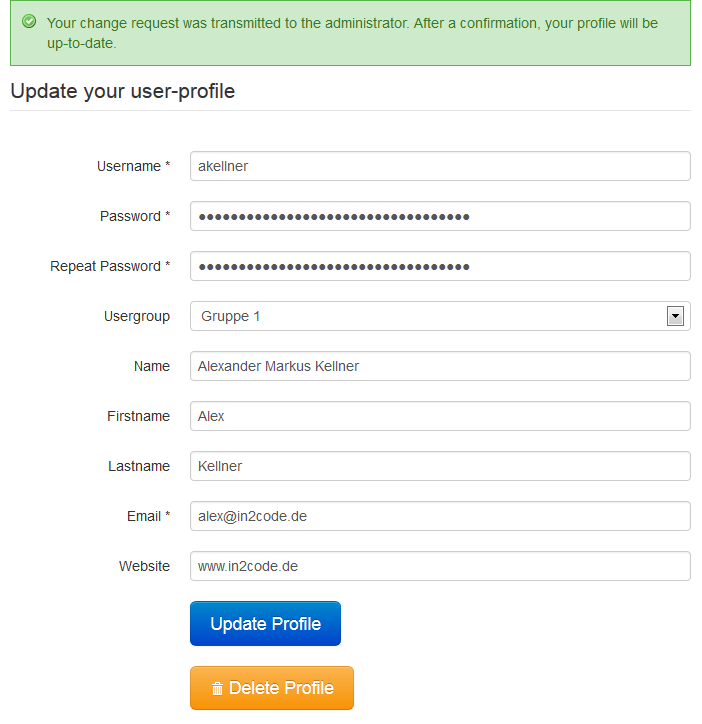Select the Repeat Password input field
The image size is (702, 724).
[440, 266]
